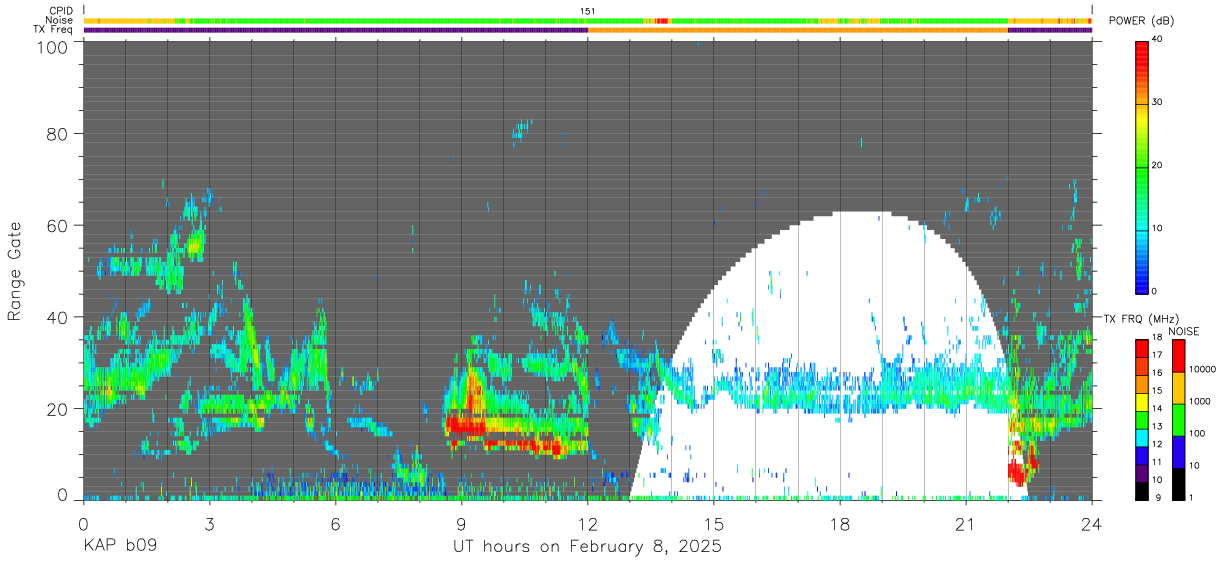Viewport: 1228px width, 567px height.
Task: Click the 6 hour tick label
Action: click(335, 524)
